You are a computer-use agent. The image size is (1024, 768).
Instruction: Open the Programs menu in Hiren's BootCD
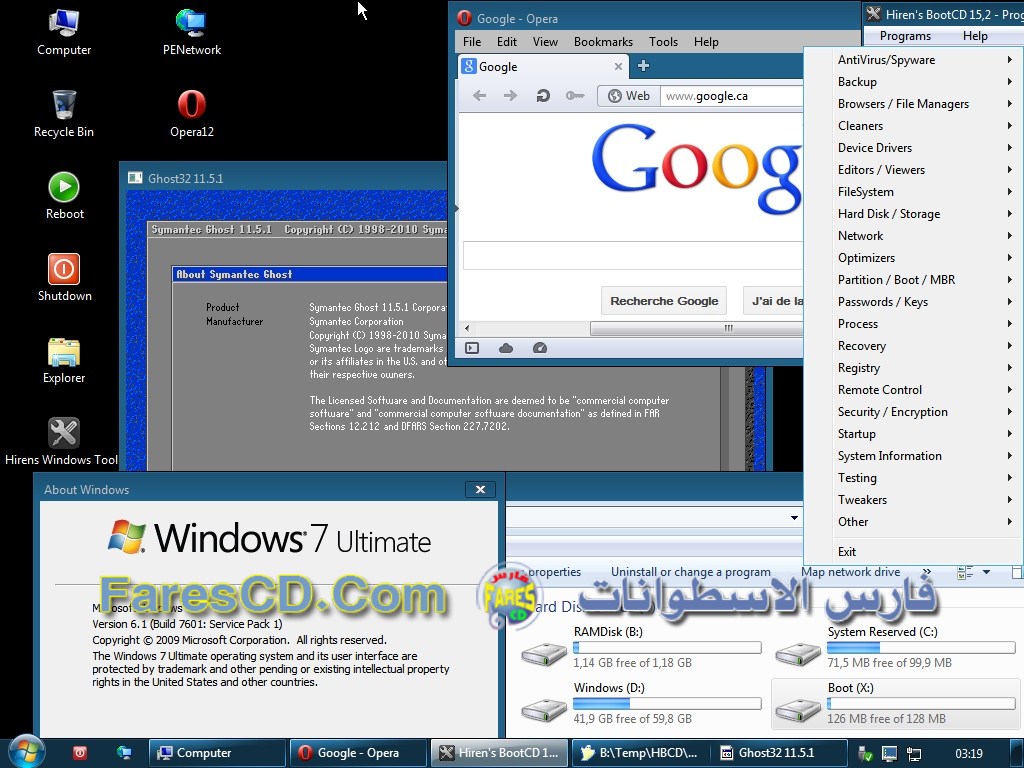(905, 36)
